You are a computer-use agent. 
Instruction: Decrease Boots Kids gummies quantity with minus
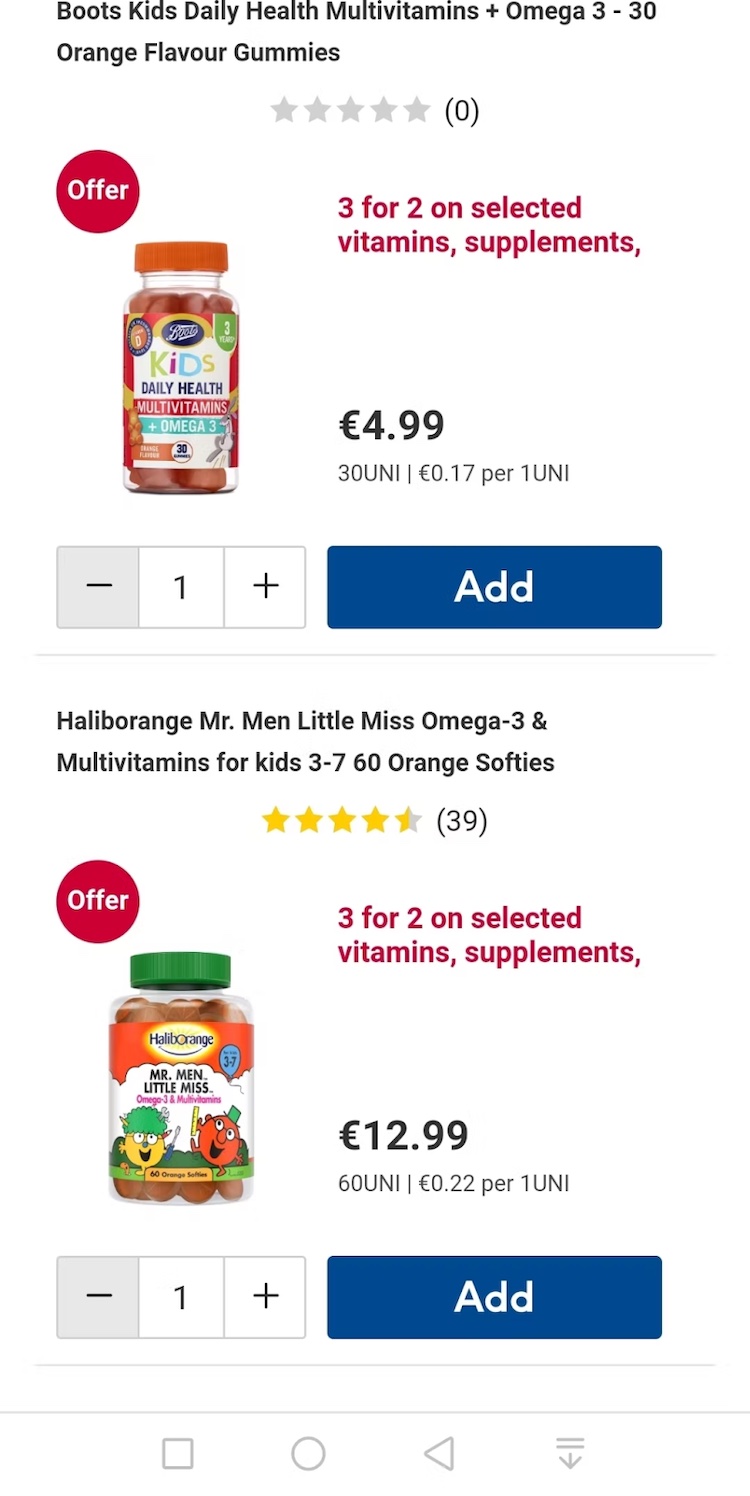point(99,587)
